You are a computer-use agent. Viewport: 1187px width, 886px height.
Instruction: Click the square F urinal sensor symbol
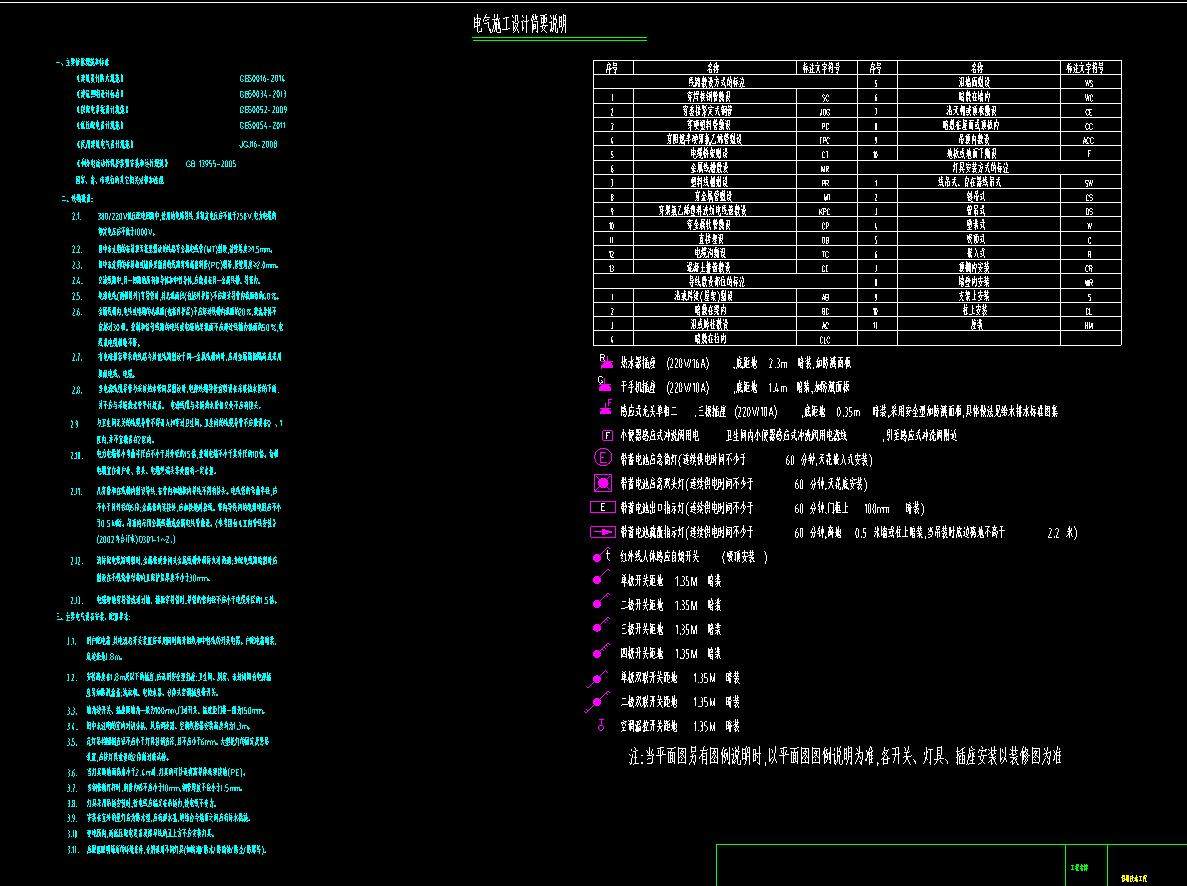(606, 435)
